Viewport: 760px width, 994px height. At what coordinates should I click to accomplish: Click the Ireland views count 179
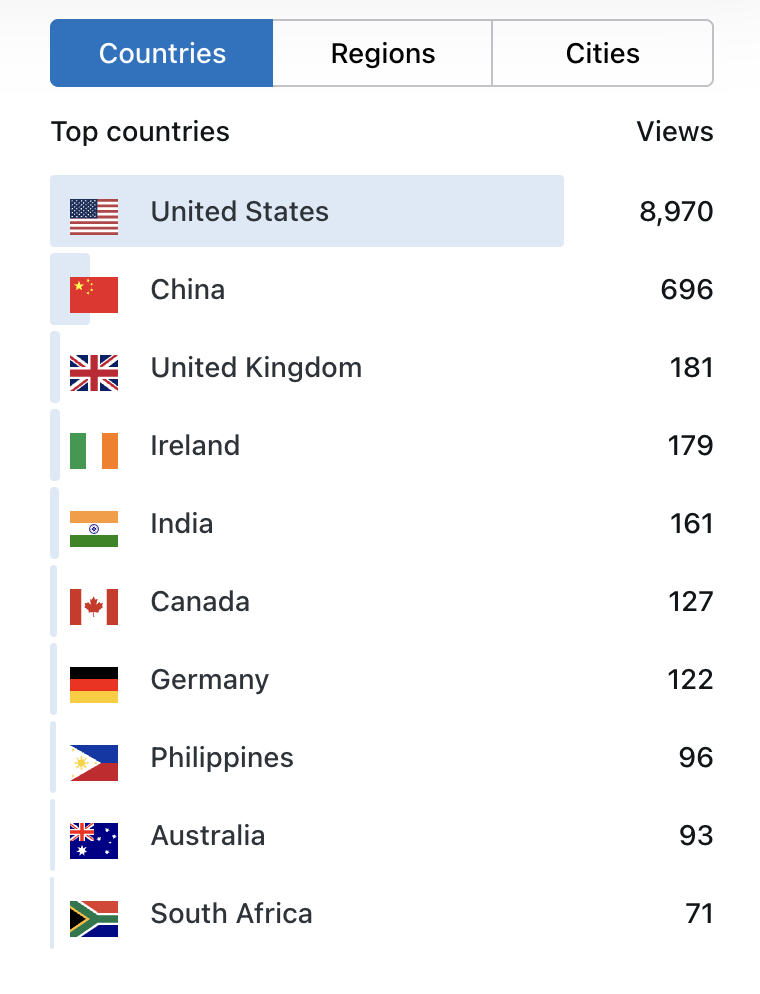(x=691, y=446)
